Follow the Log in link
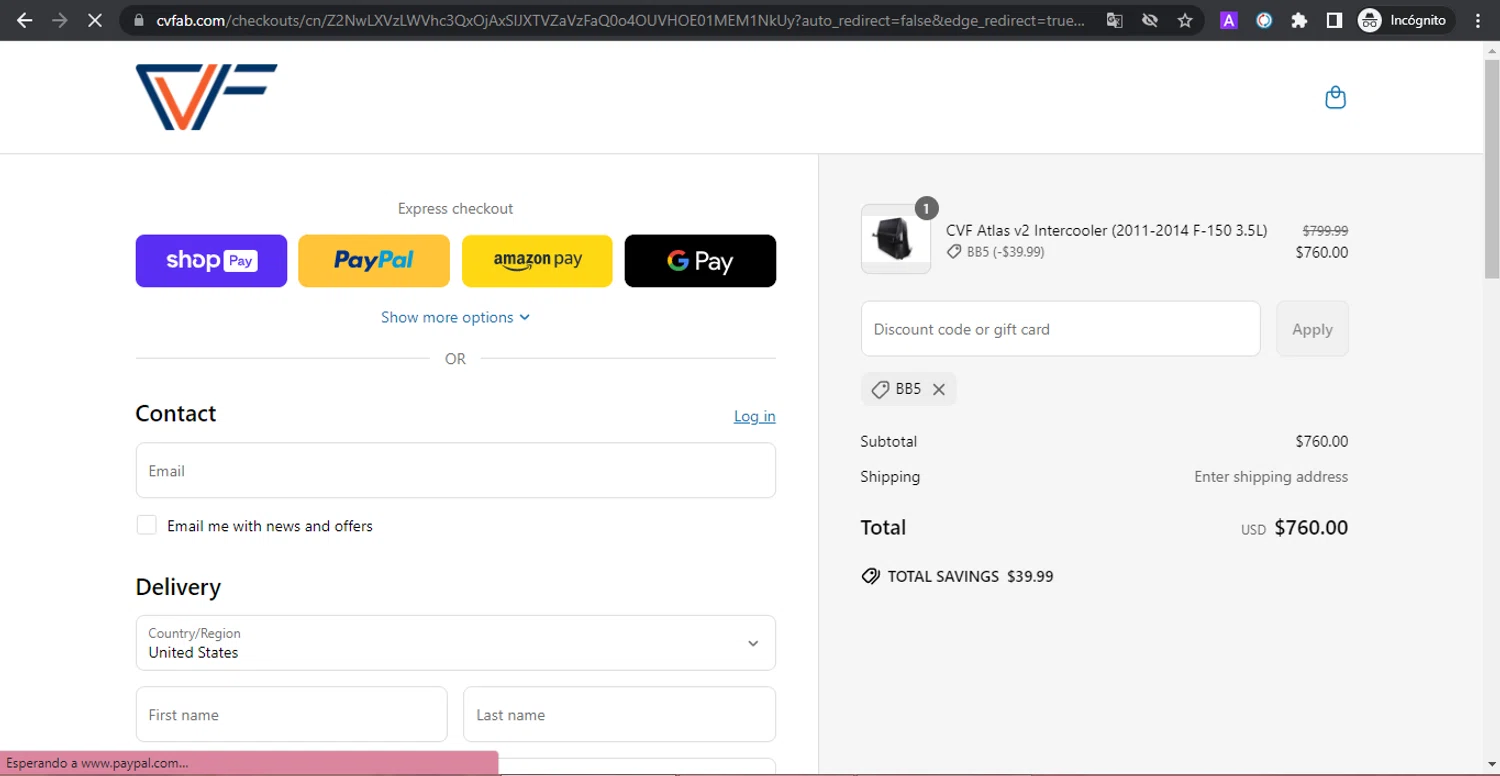The width and height of the screenshot is (1500, 776). 754,416
